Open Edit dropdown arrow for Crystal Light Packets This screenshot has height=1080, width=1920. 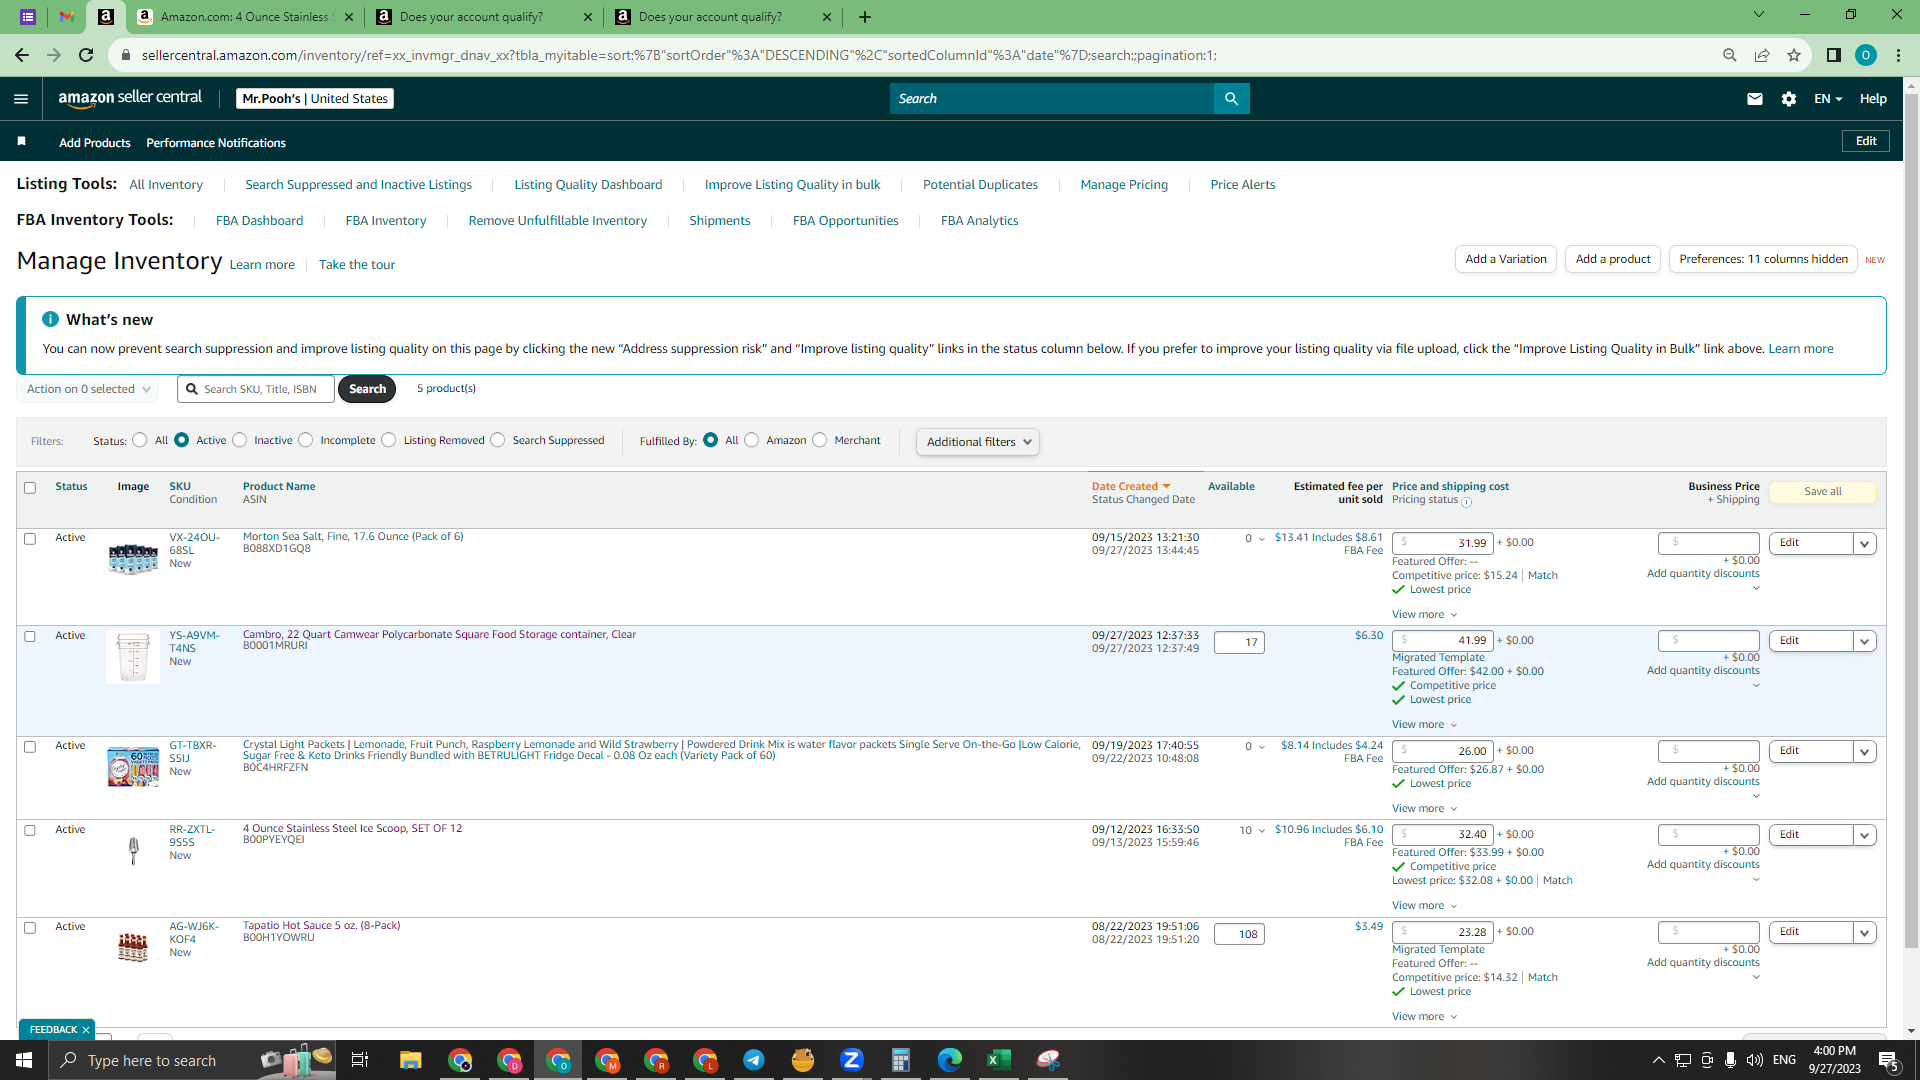[1864, 752]
